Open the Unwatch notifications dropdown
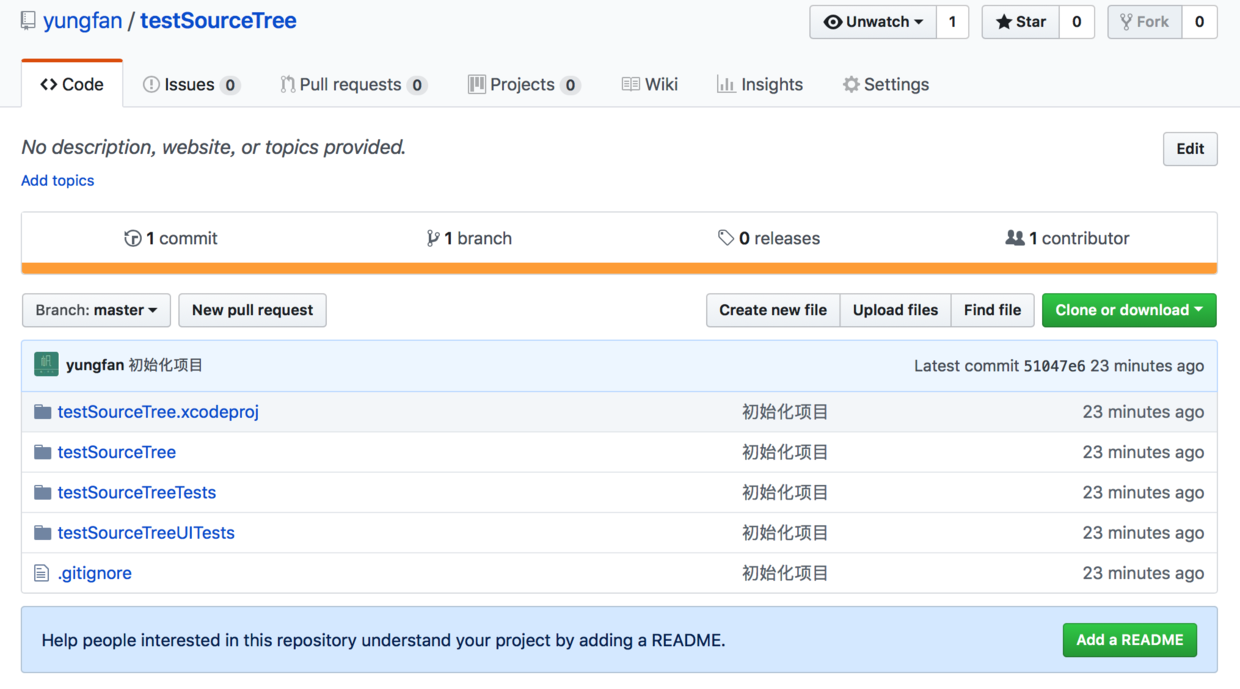 tap(873, 22)
